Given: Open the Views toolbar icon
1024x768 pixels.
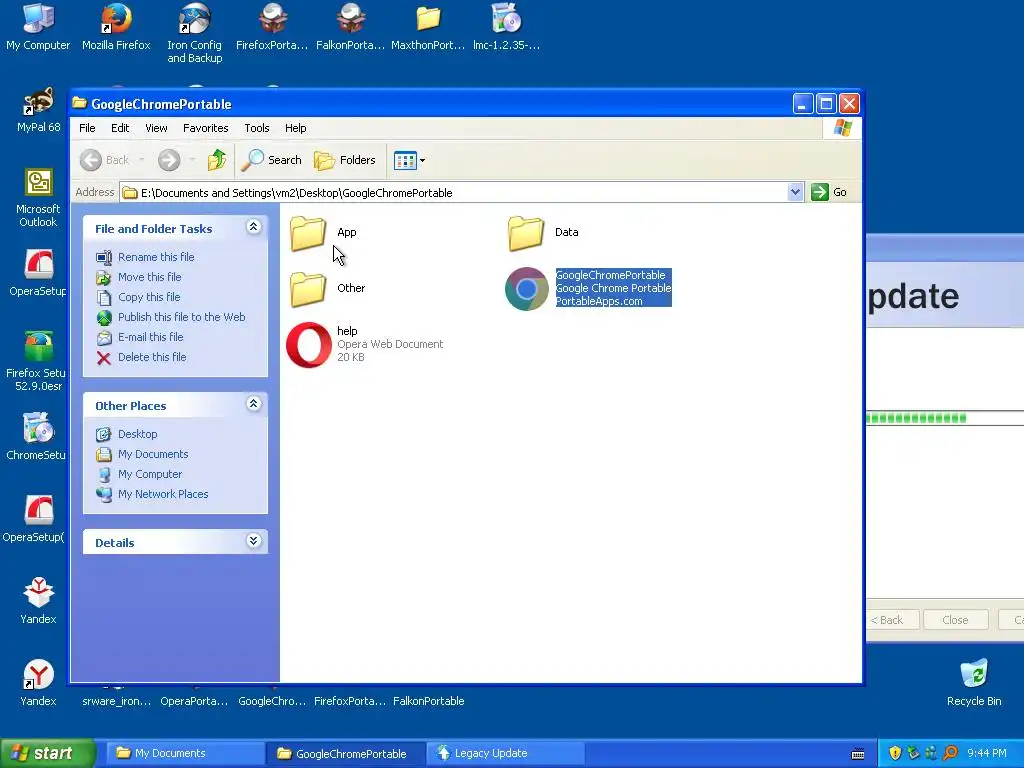Looking at the screenshot, I should (405, 160).
